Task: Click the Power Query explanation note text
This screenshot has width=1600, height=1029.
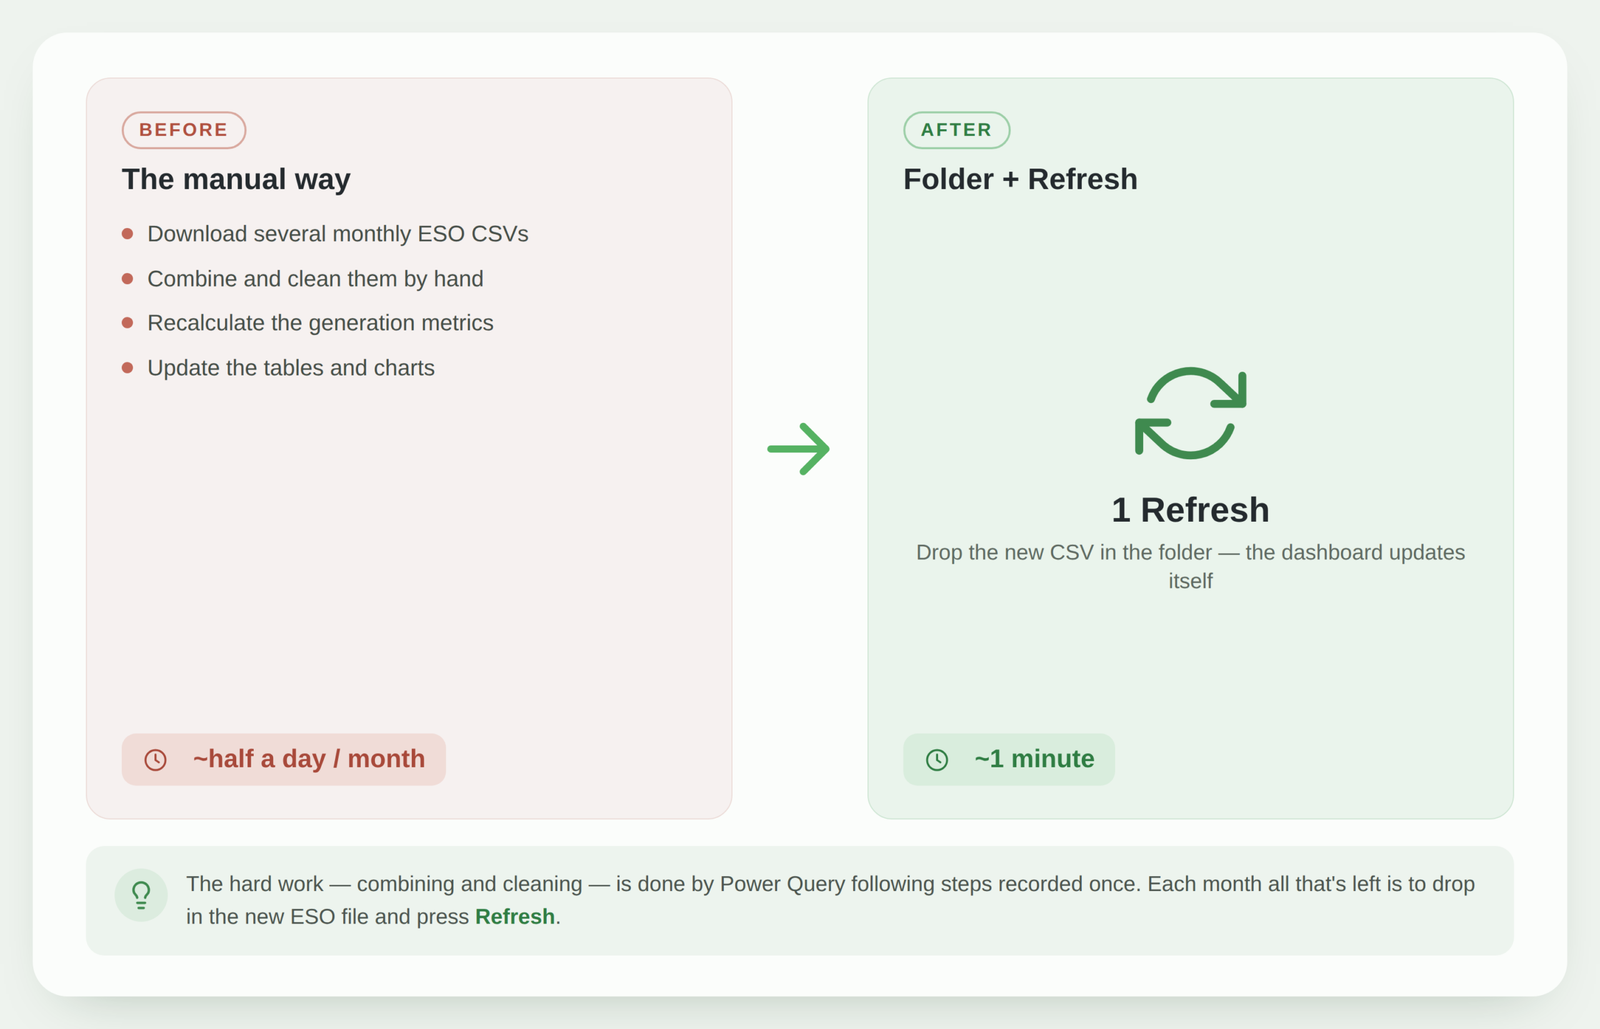Action: (830, 900)
